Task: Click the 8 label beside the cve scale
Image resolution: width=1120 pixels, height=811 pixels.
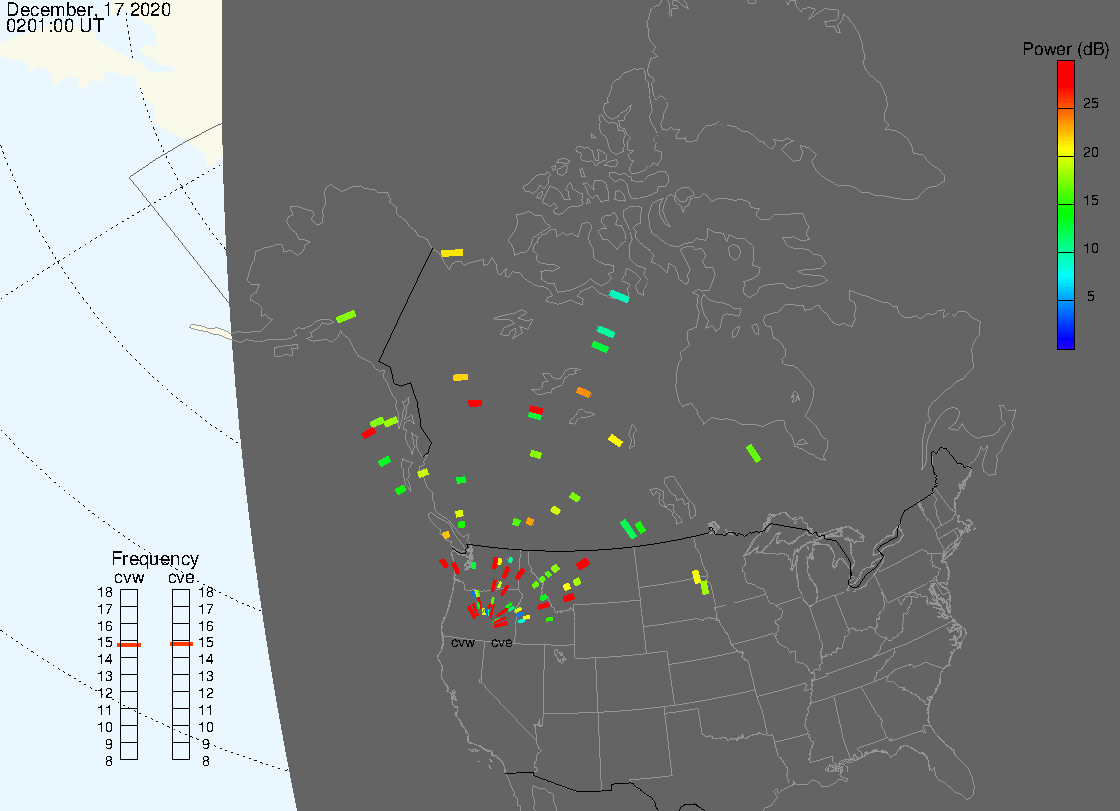Action: 206,762
